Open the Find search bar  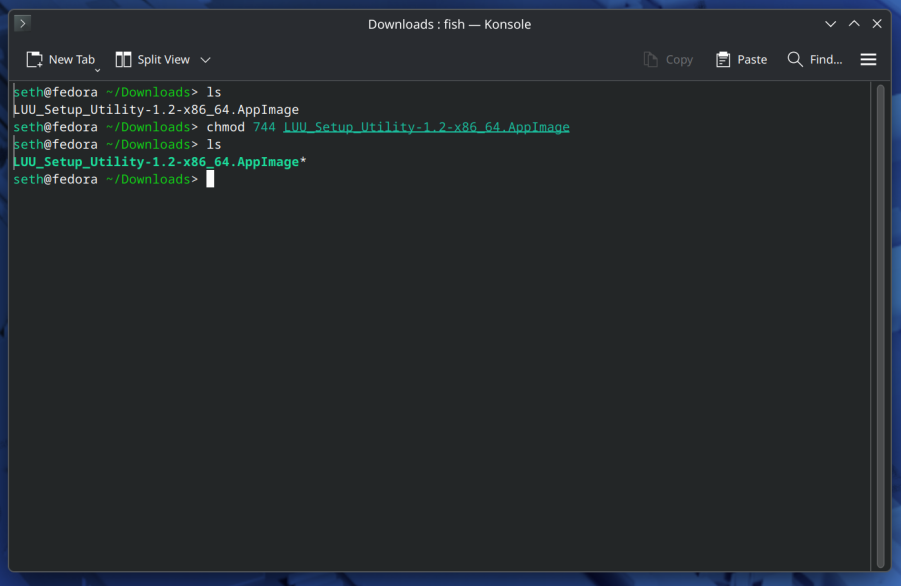click(x=815, y=60)
